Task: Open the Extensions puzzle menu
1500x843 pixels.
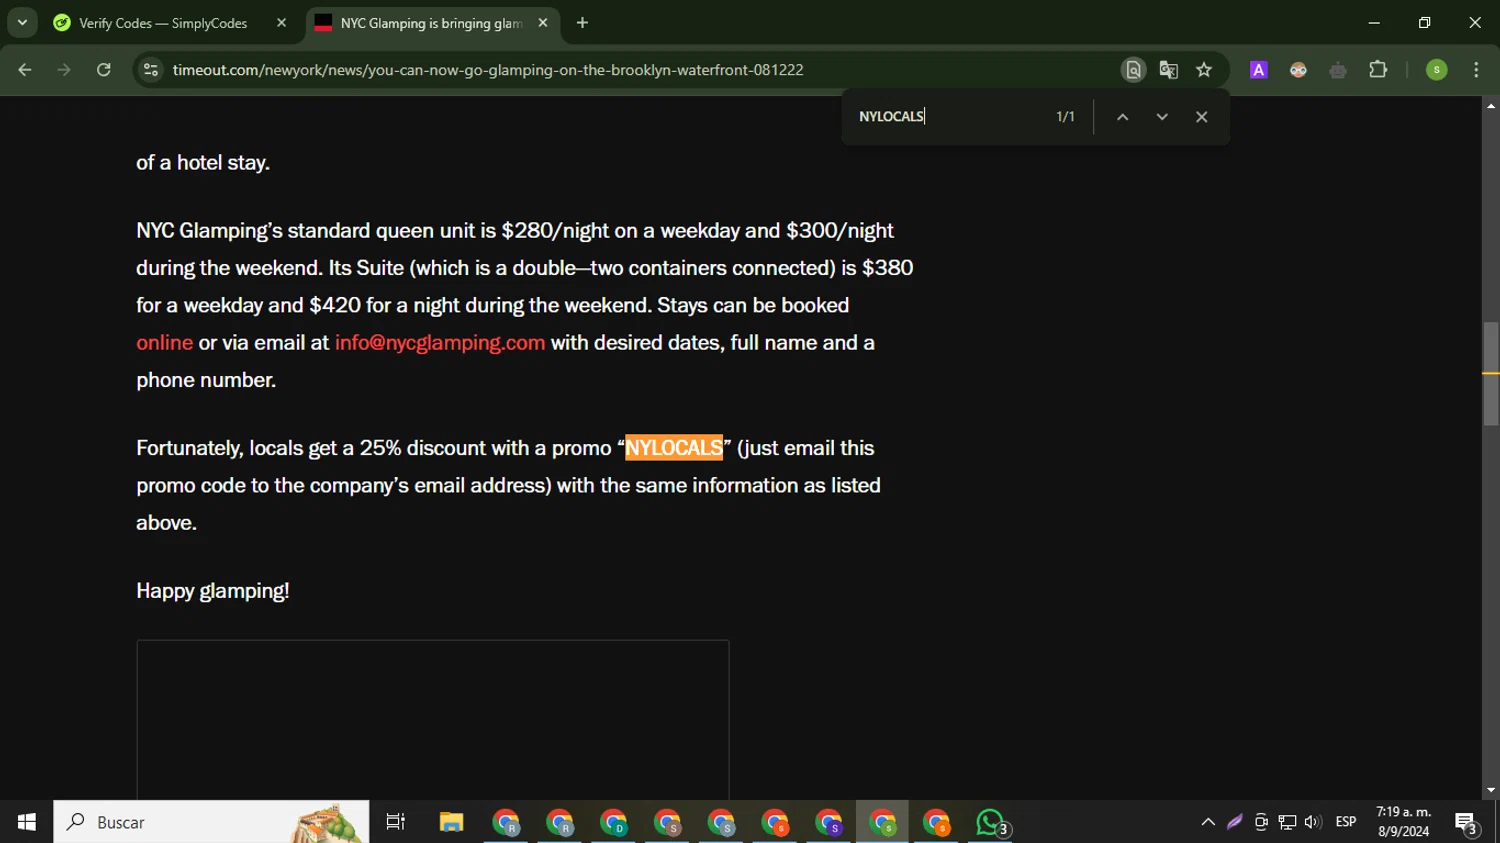Action: coord(1378,70)
